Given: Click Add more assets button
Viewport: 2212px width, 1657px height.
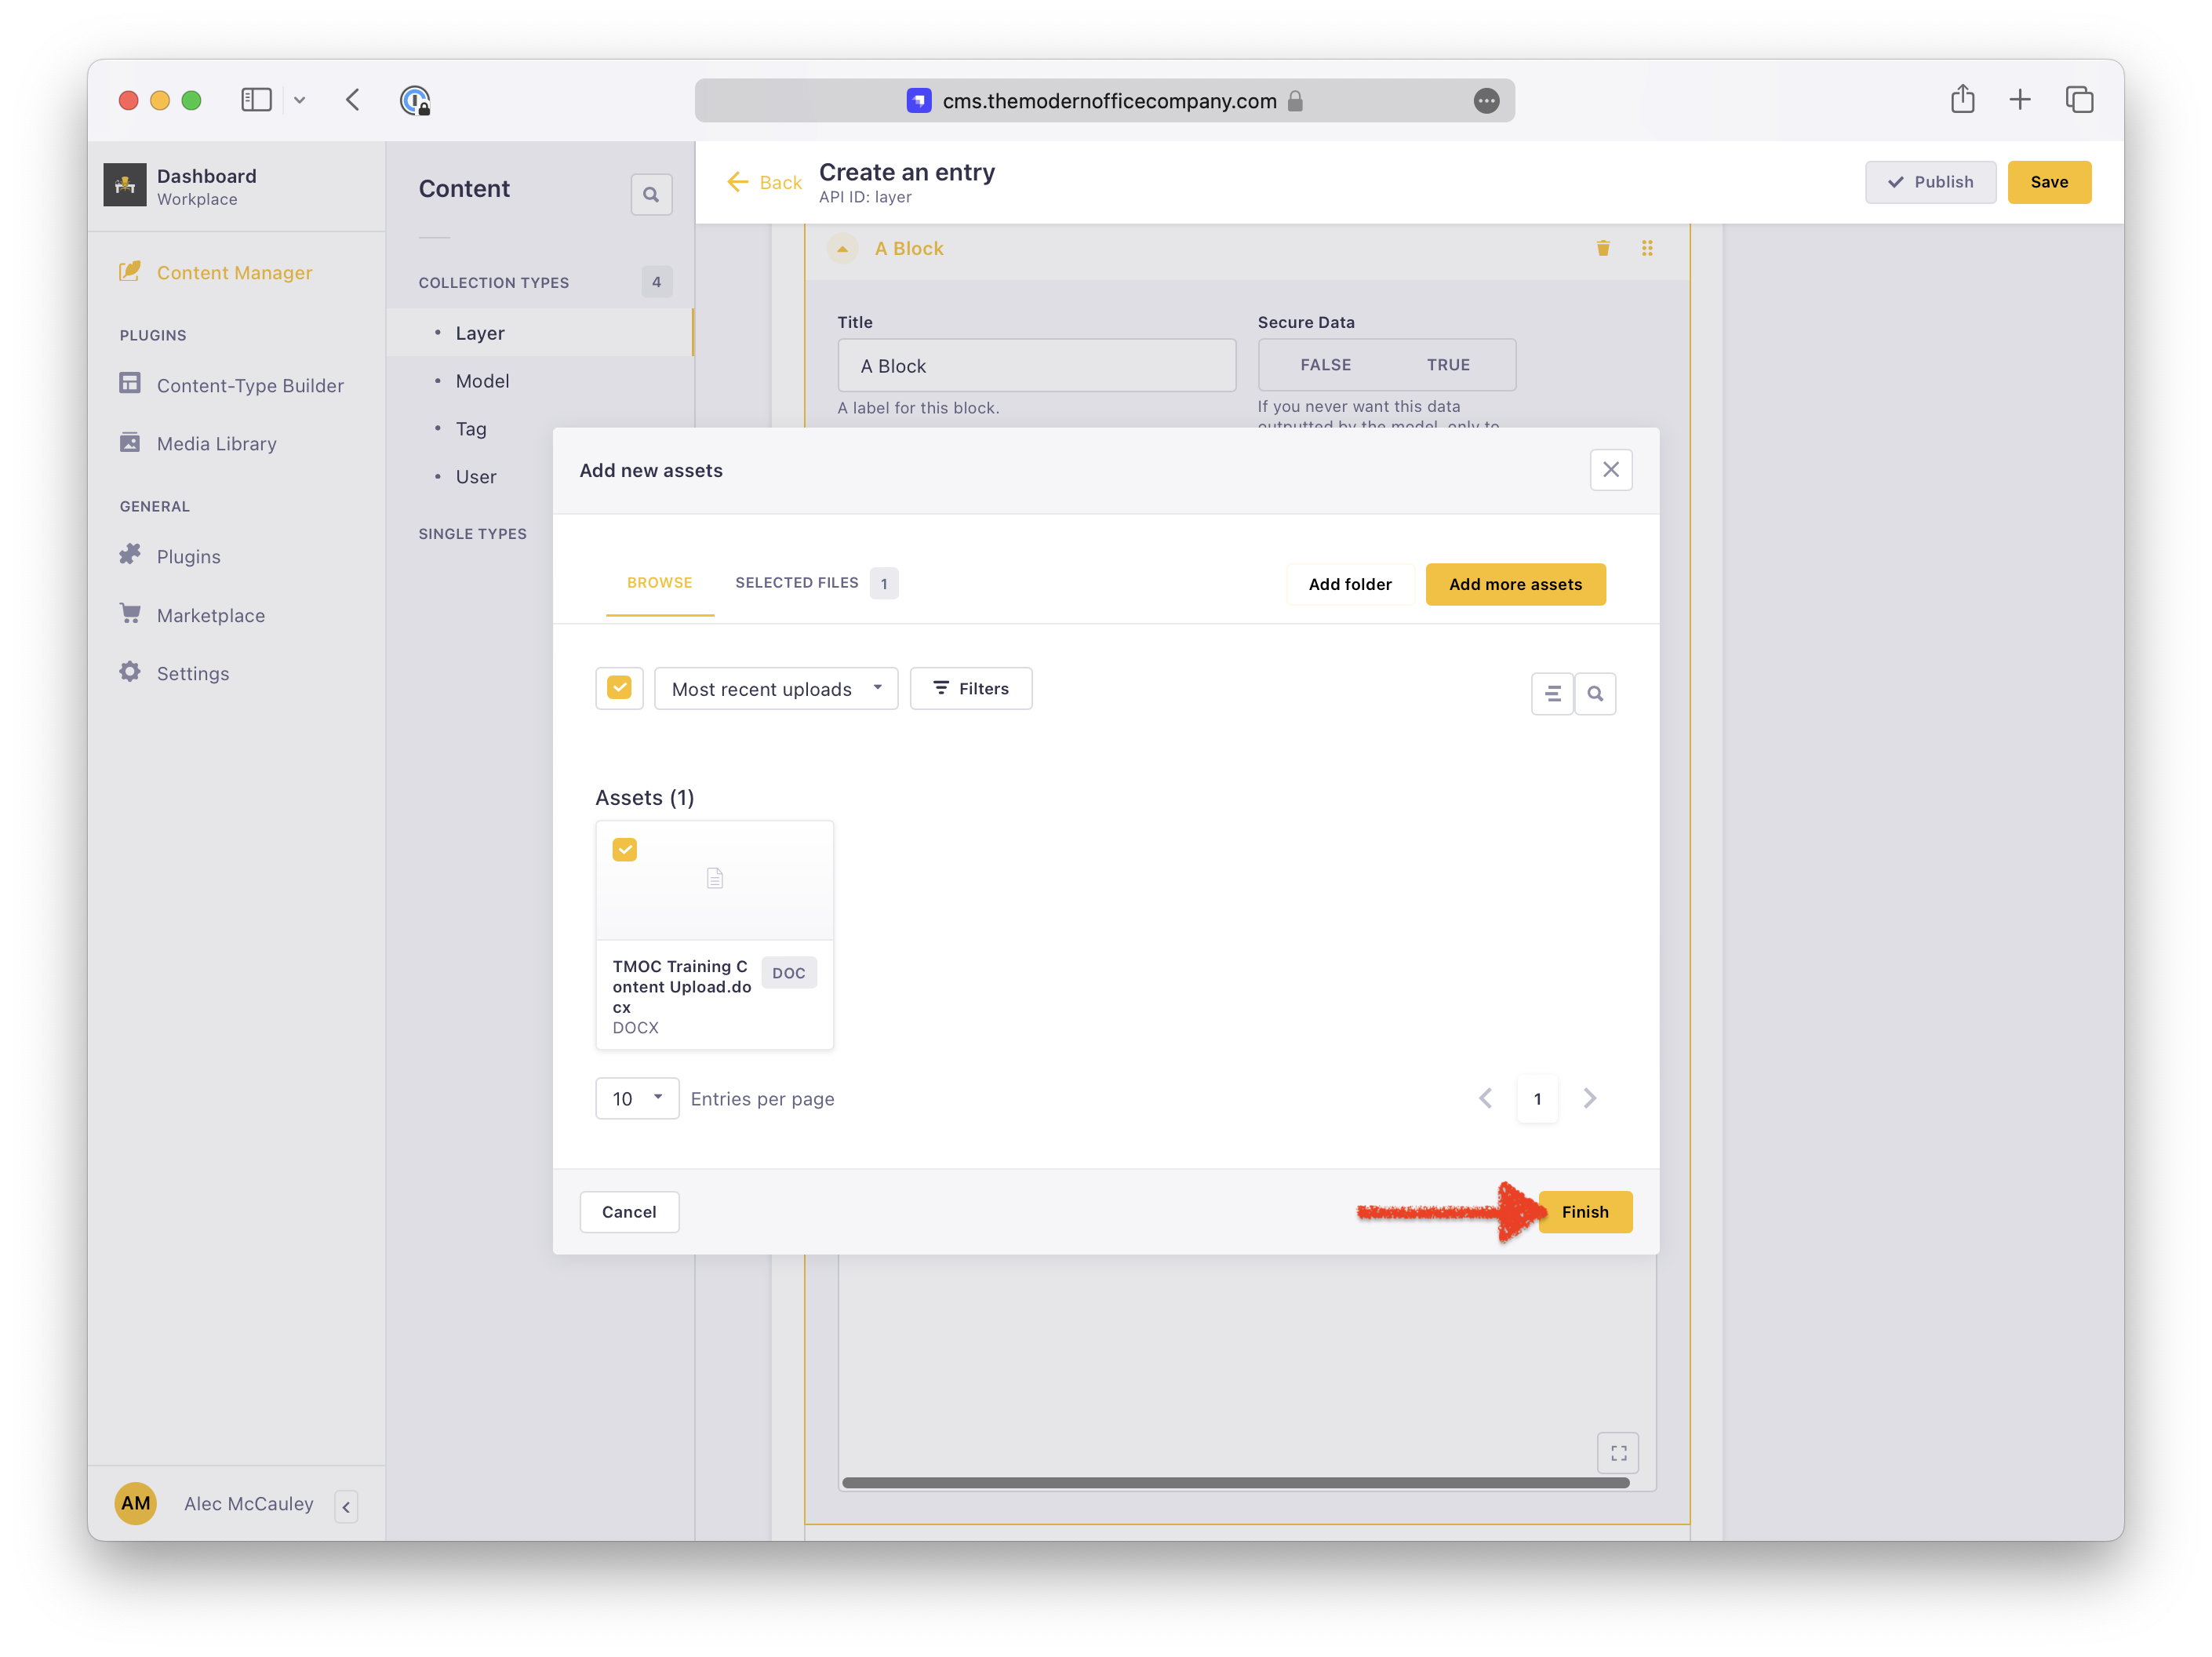Looking at the screenshot, I should [1514, 584].
